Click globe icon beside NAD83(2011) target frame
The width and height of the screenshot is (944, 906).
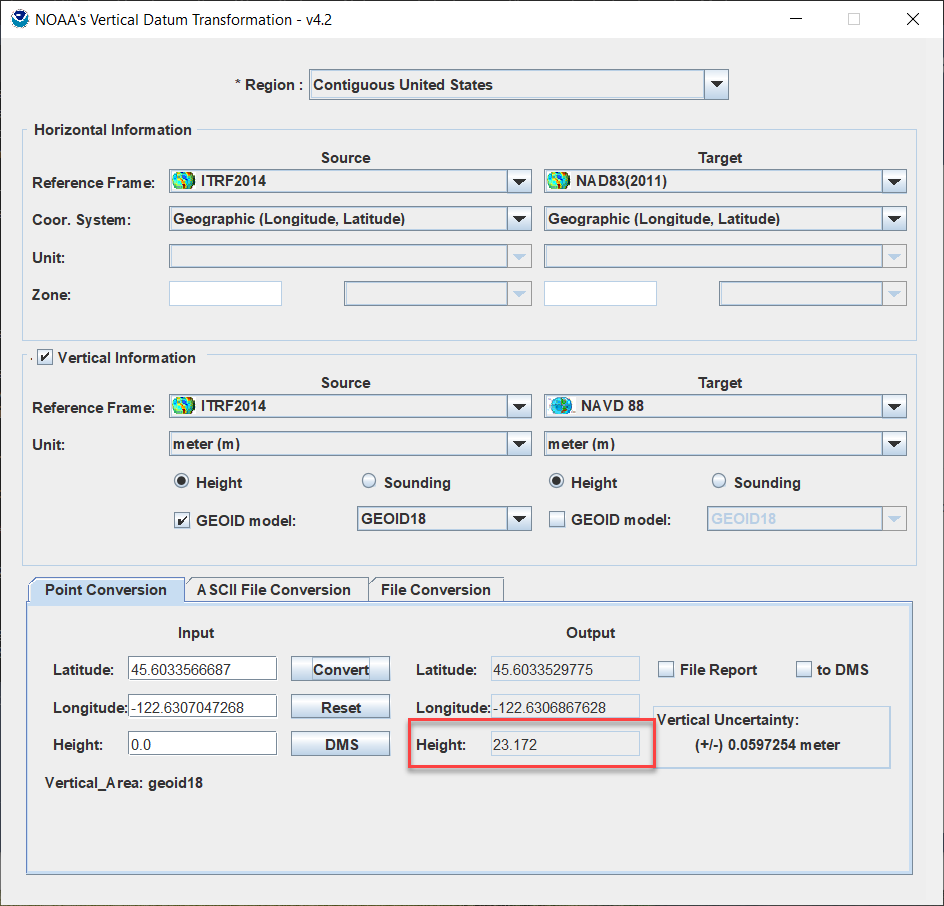558,182
